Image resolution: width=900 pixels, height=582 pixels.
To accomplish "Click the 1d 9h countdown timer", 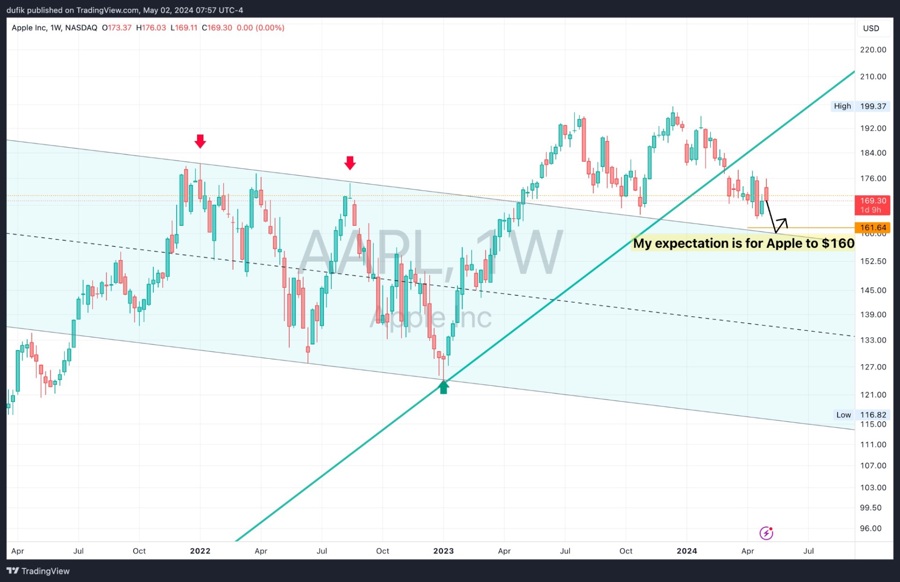I will [x=869, y=210].
